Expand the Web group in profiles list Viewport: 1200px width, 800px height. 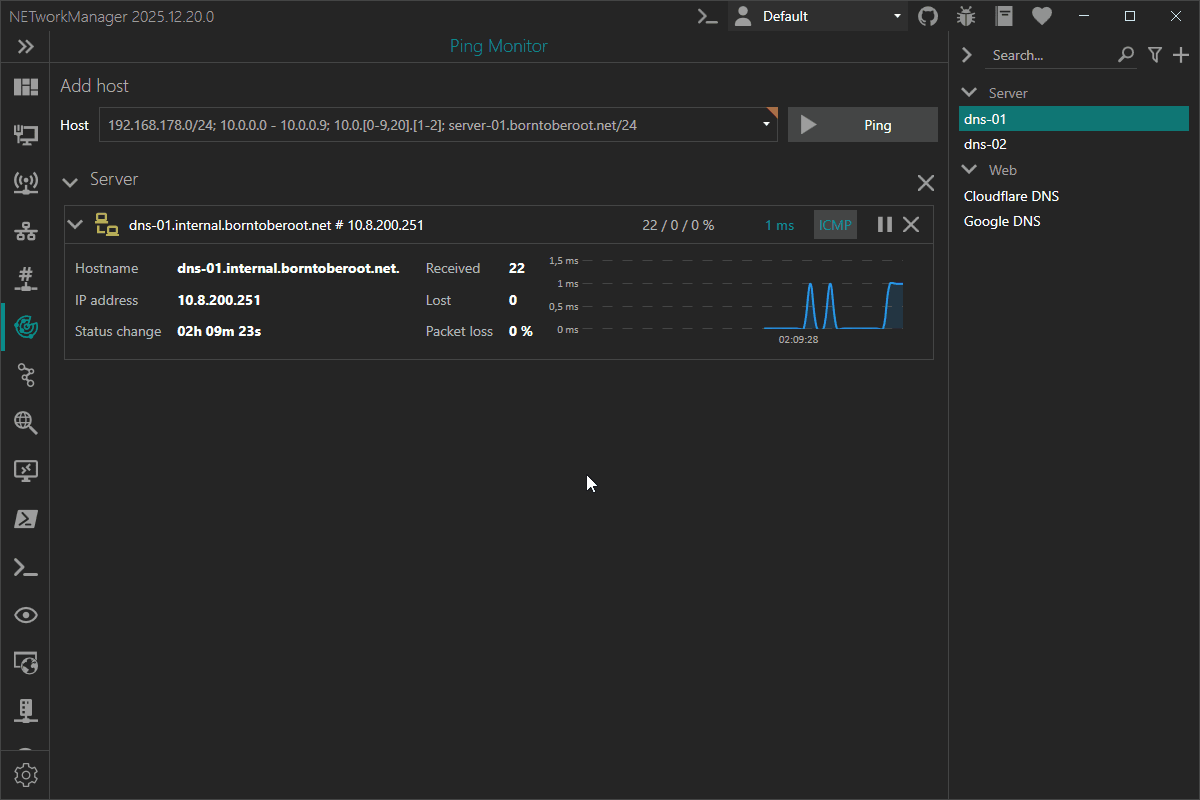(967, 169)
